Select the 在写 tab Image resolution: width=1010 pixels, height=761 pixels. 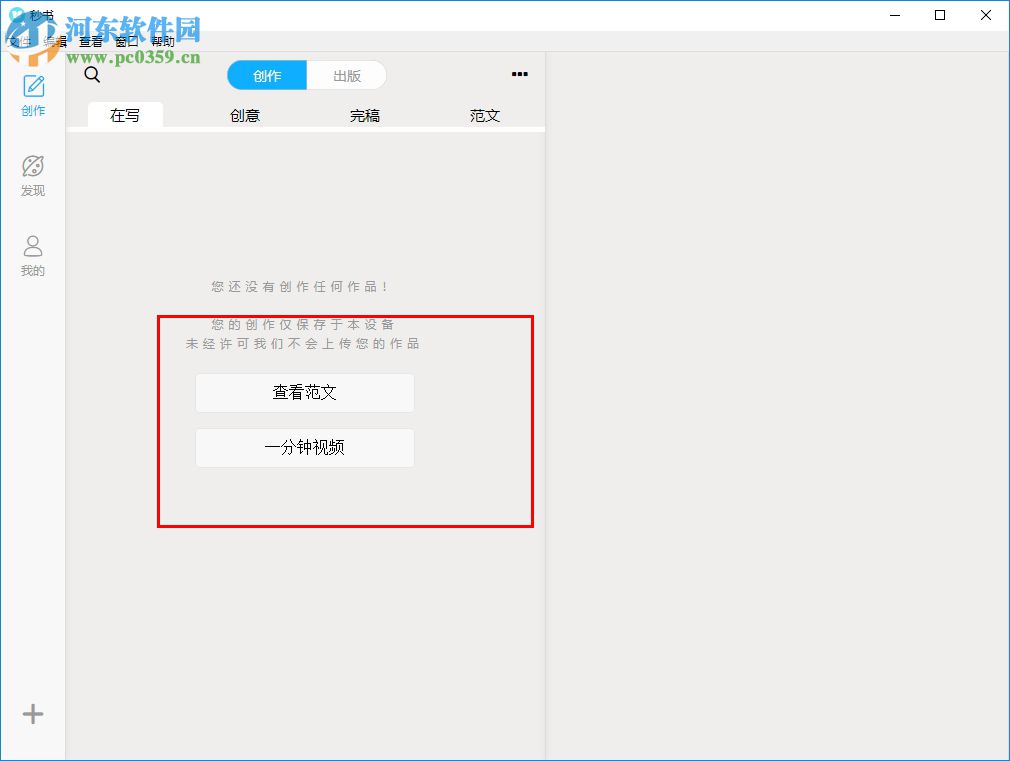124,115
